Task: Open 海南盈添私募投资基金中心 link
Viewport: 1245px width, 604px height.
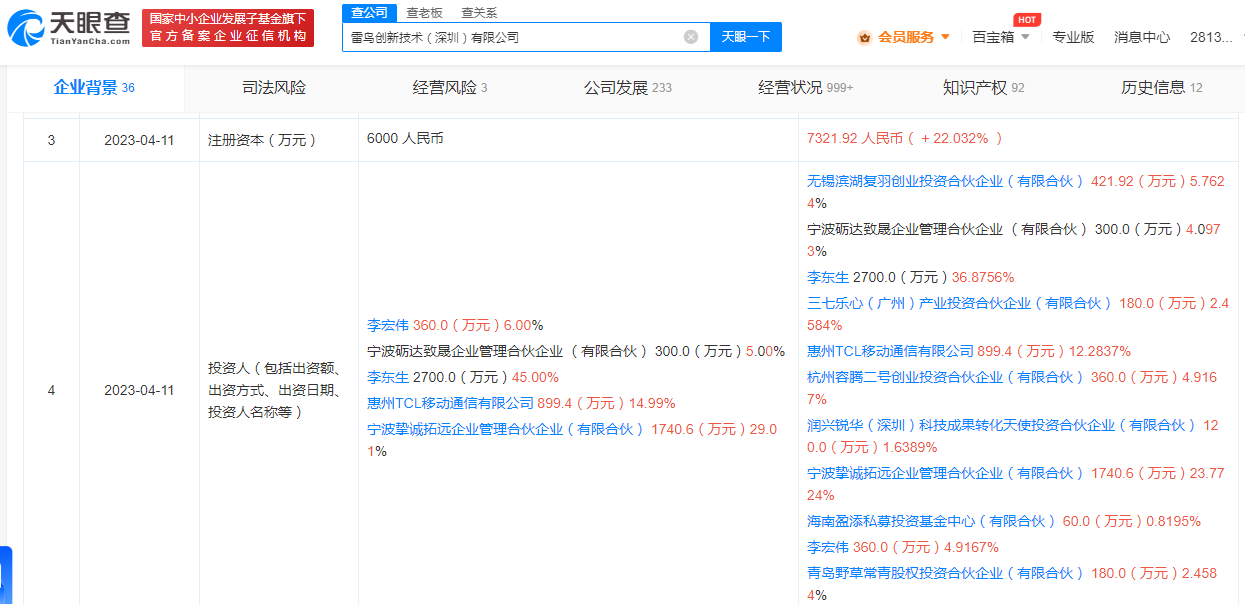Action: (931, 521)
